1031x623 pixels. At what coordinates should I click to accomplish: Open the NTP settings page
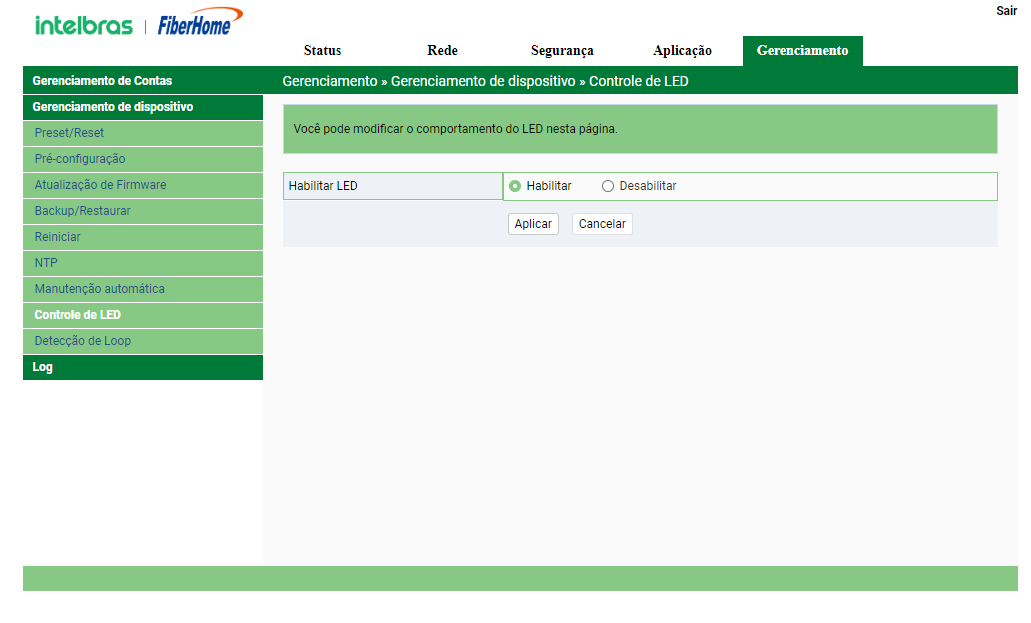143,263
